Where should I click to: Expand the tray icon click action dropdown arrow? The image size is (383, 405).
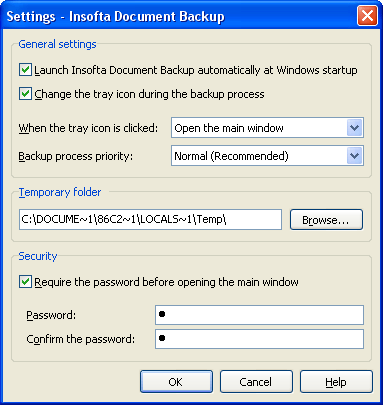pos(354,128)
